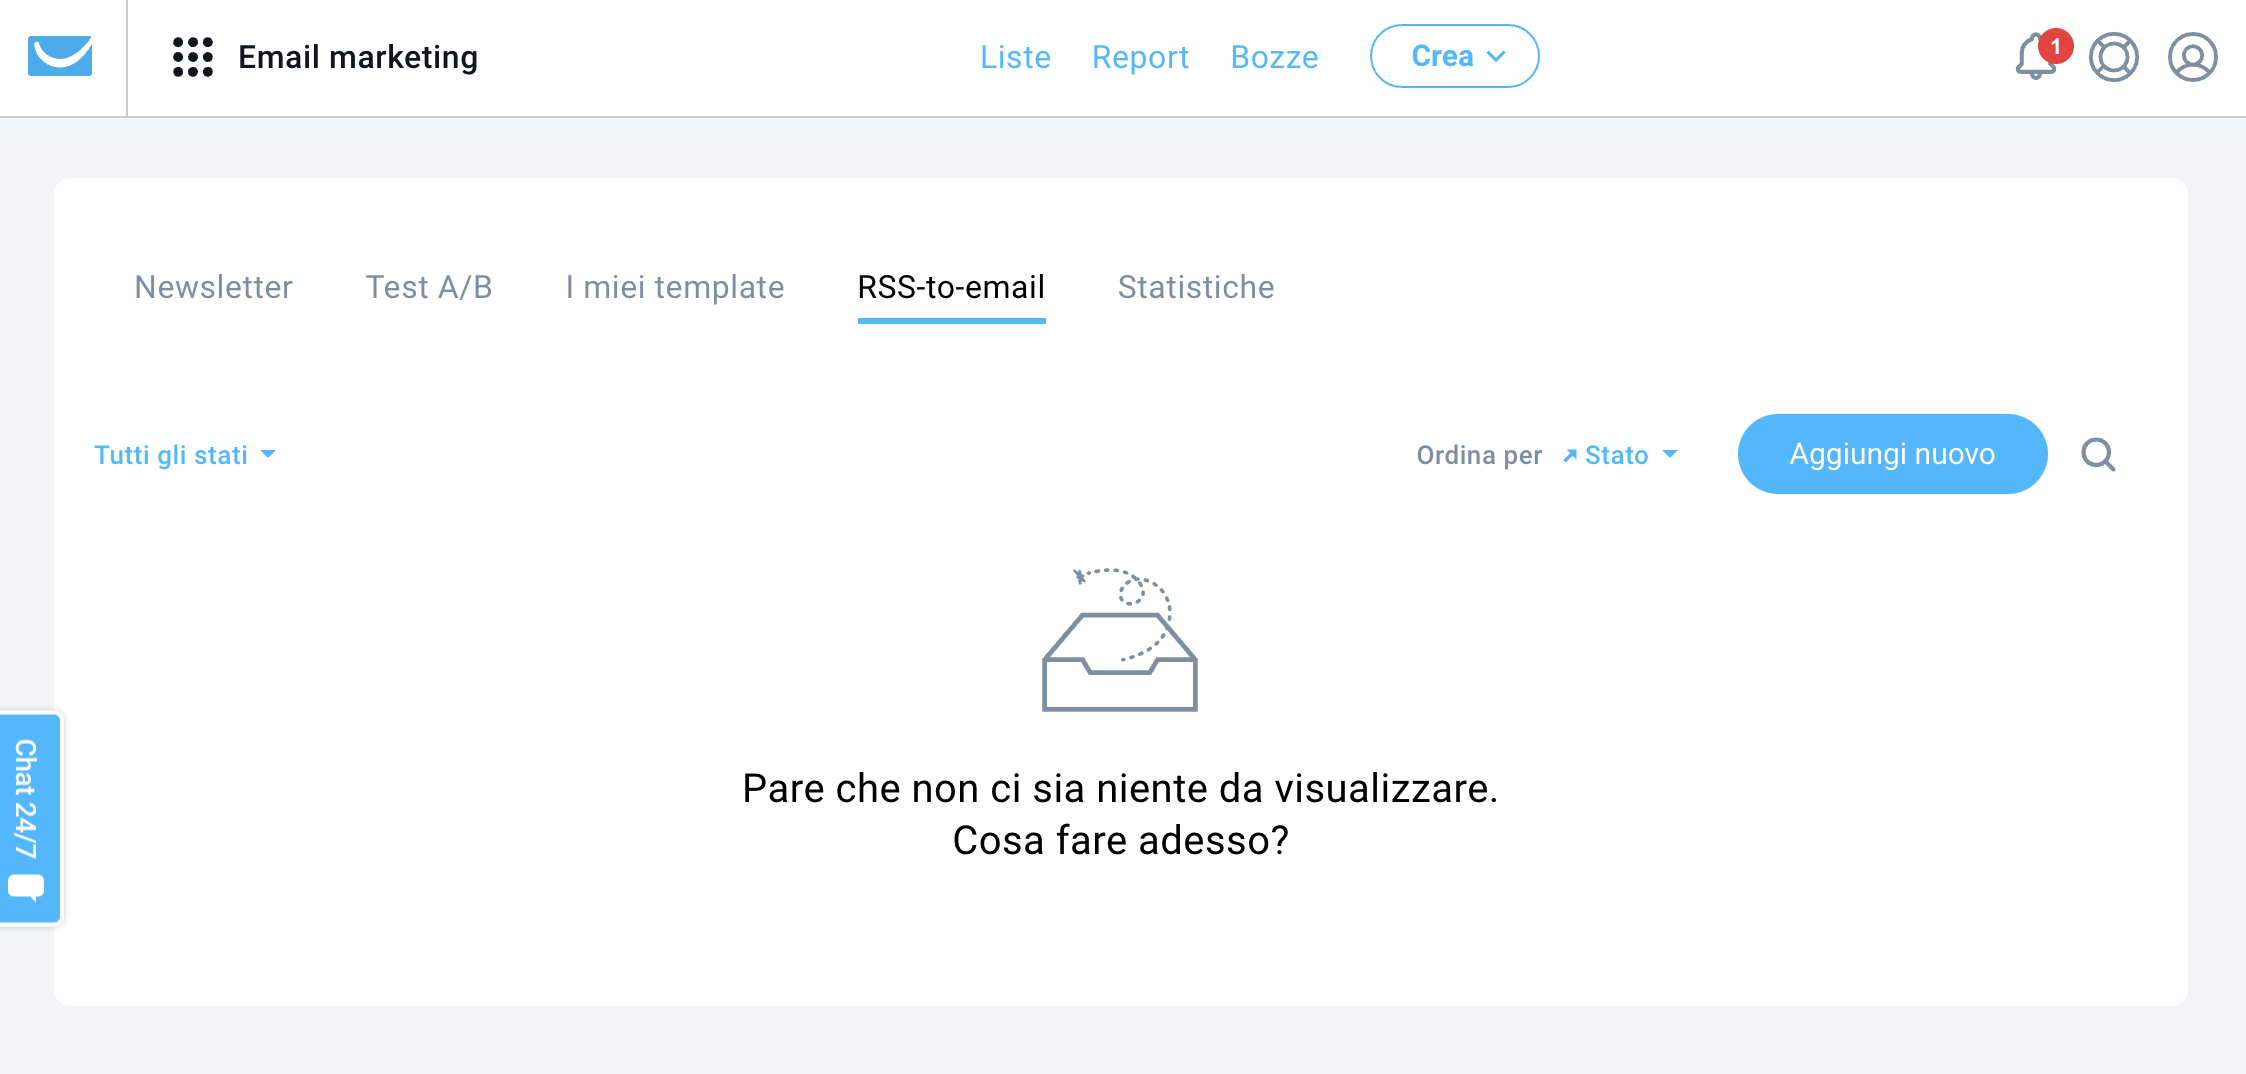Switch to the Test A/B tab
The image size is (2246, 1074).
point(428,287)
